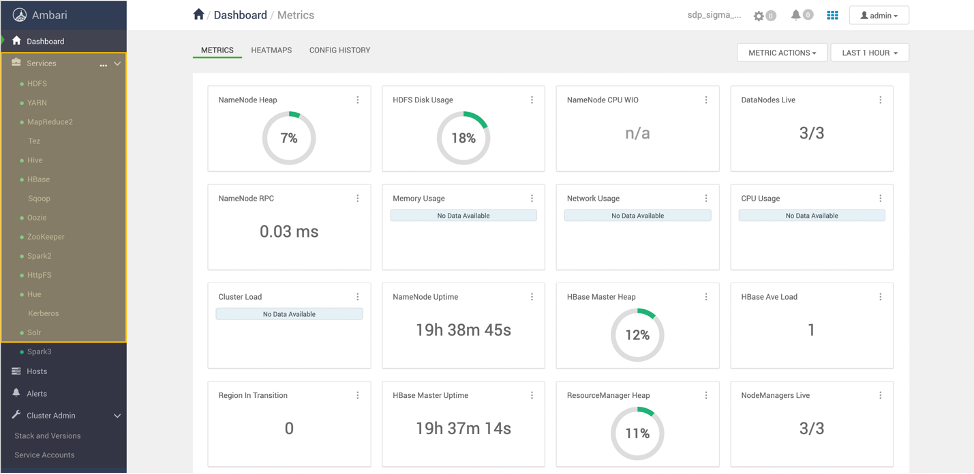Open the Oozie service
Viewport: 974px width, 474px height.
pos(37,218)
